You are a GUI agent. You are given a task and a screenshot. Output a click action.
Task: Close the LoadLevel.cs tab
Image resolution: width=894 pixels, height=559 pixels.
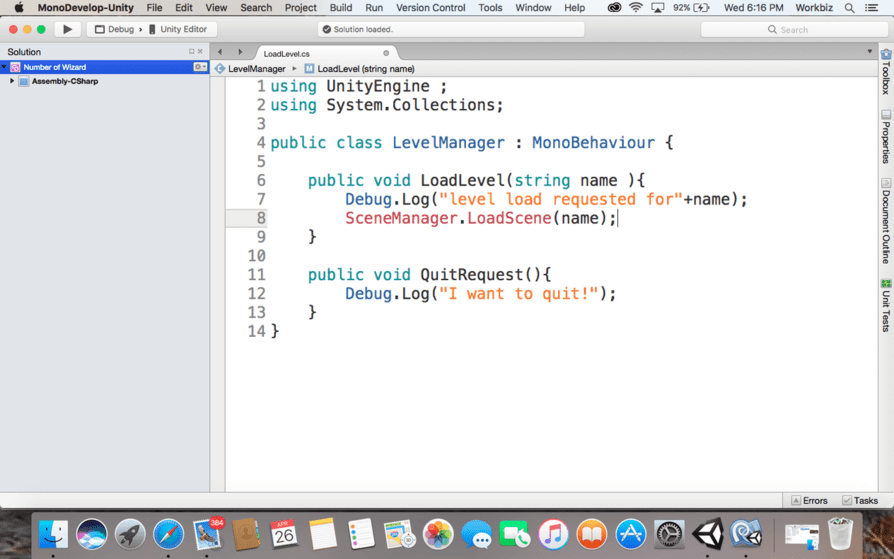pos(386,53)
